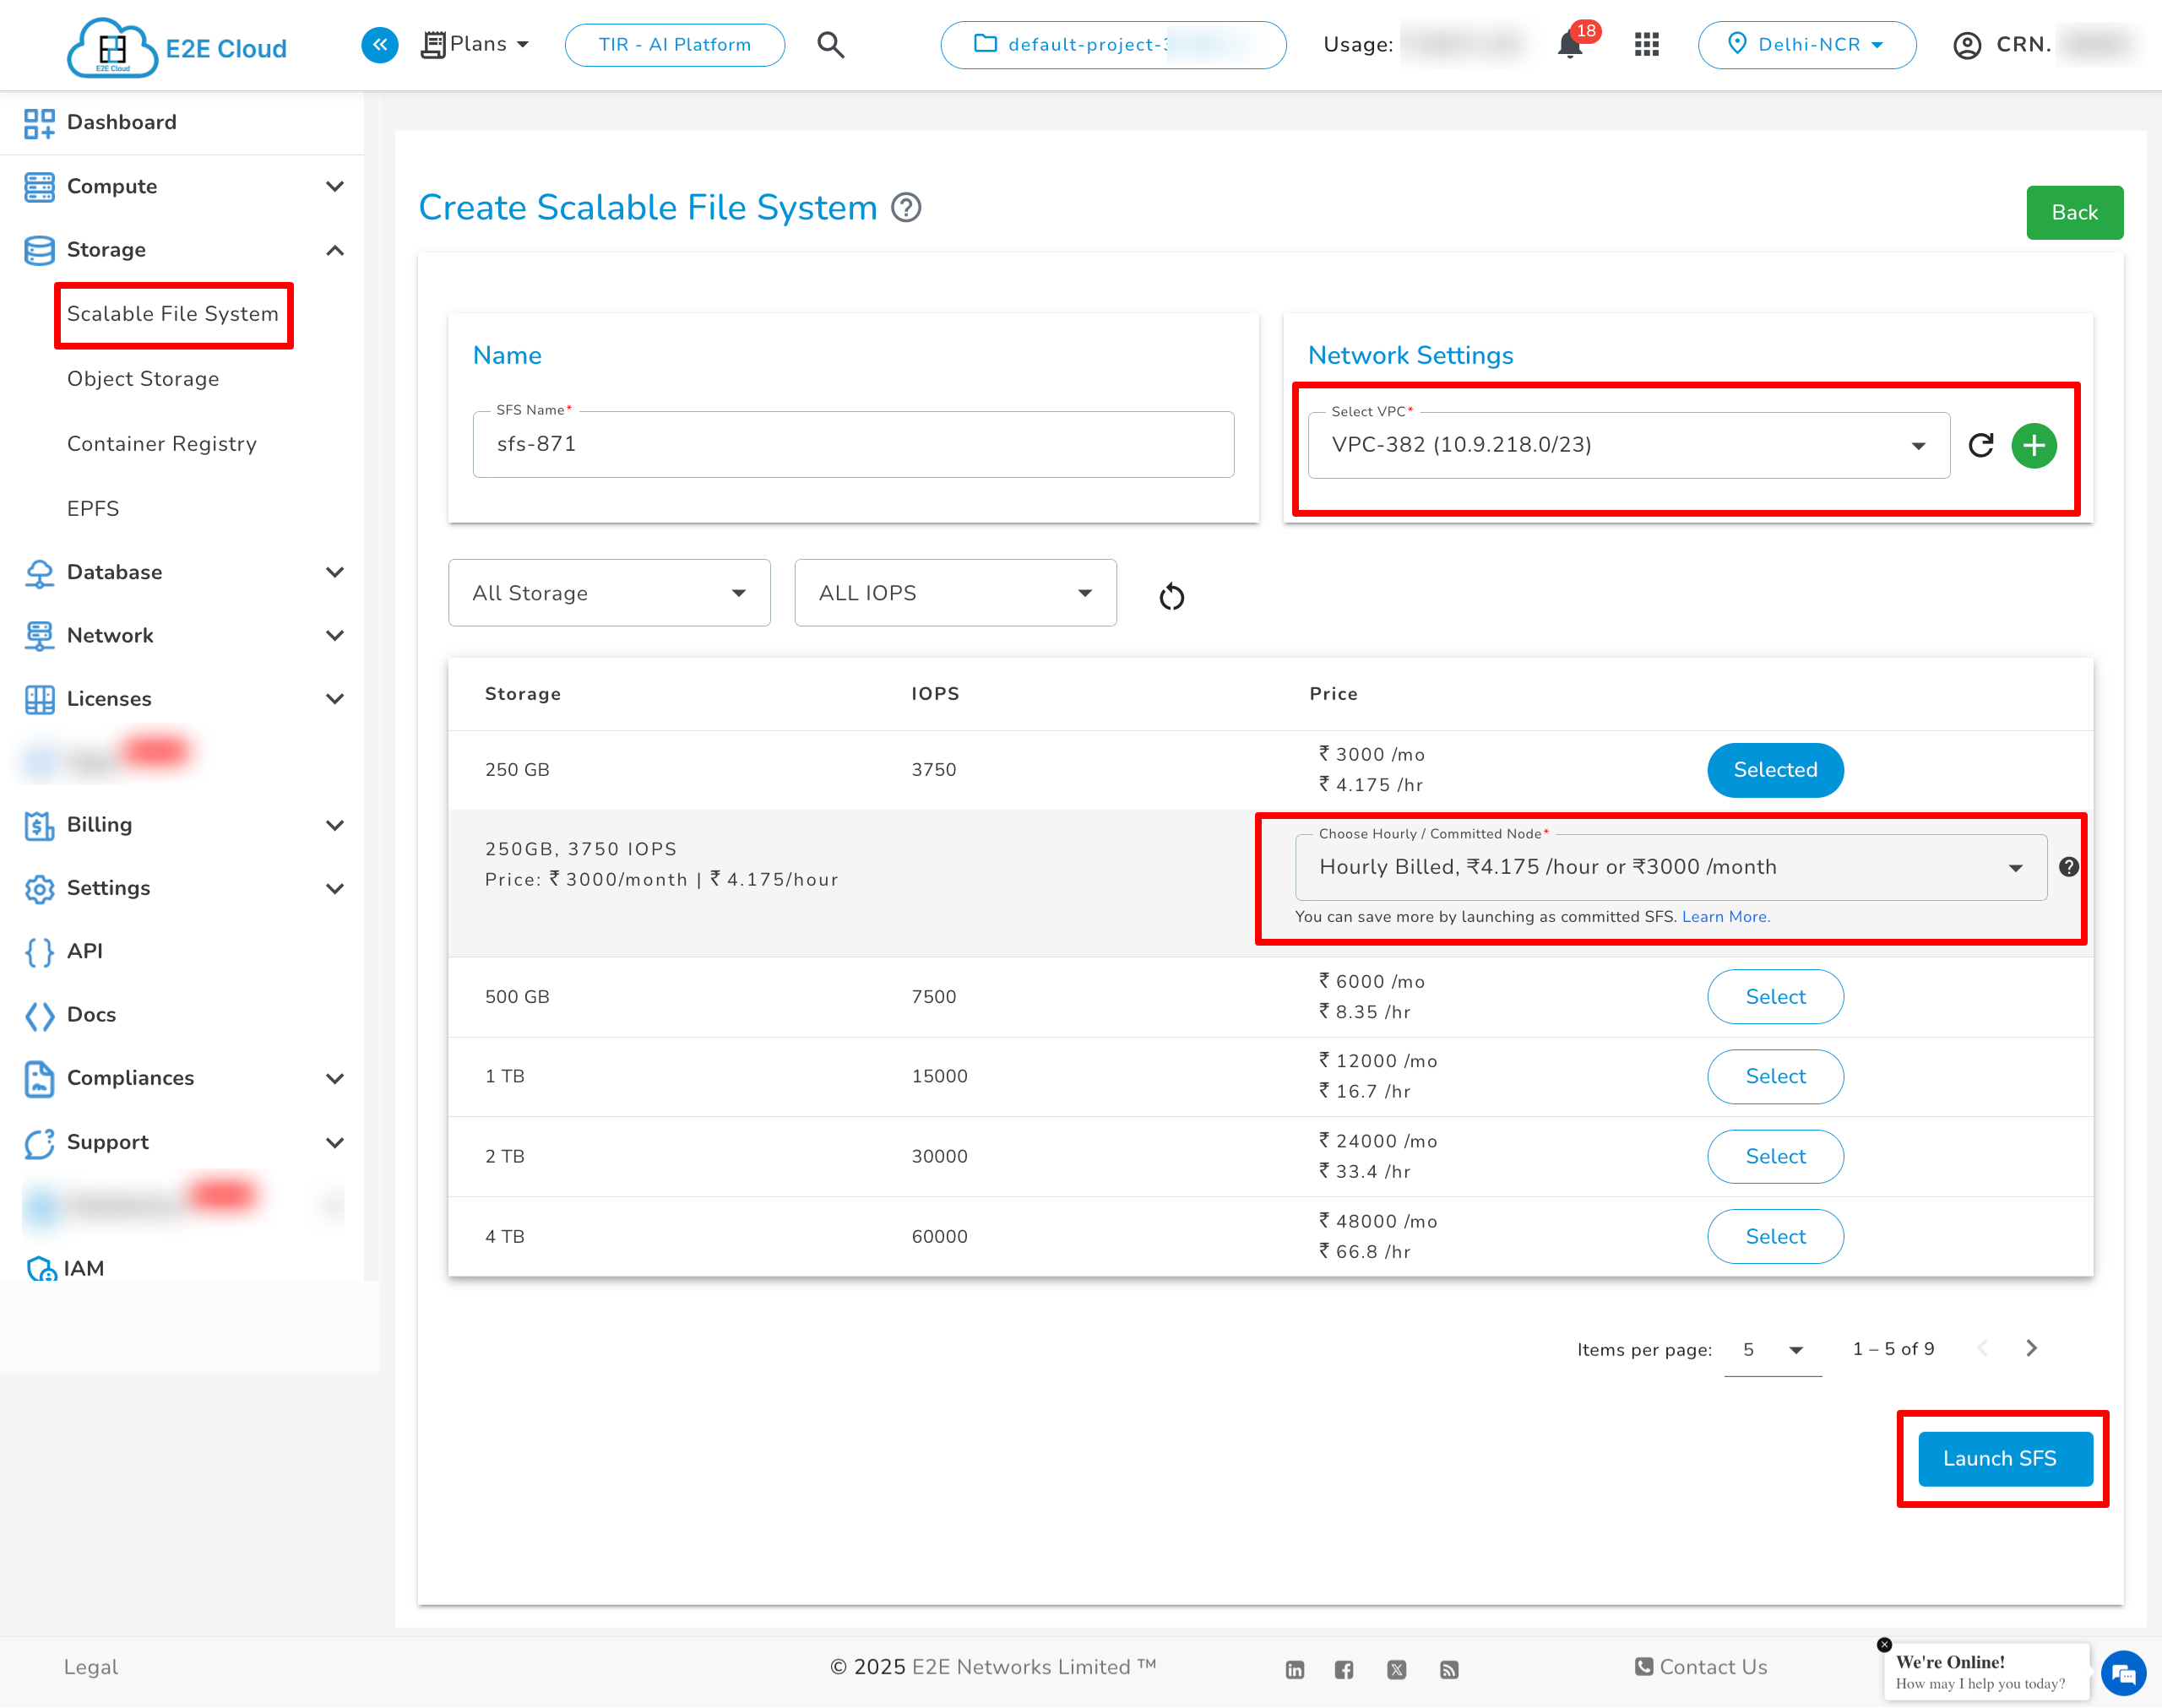This screenshot has width=2162, height=1708.
Task: Change items per page dropdown
Action: (x=1772, y=1350)
